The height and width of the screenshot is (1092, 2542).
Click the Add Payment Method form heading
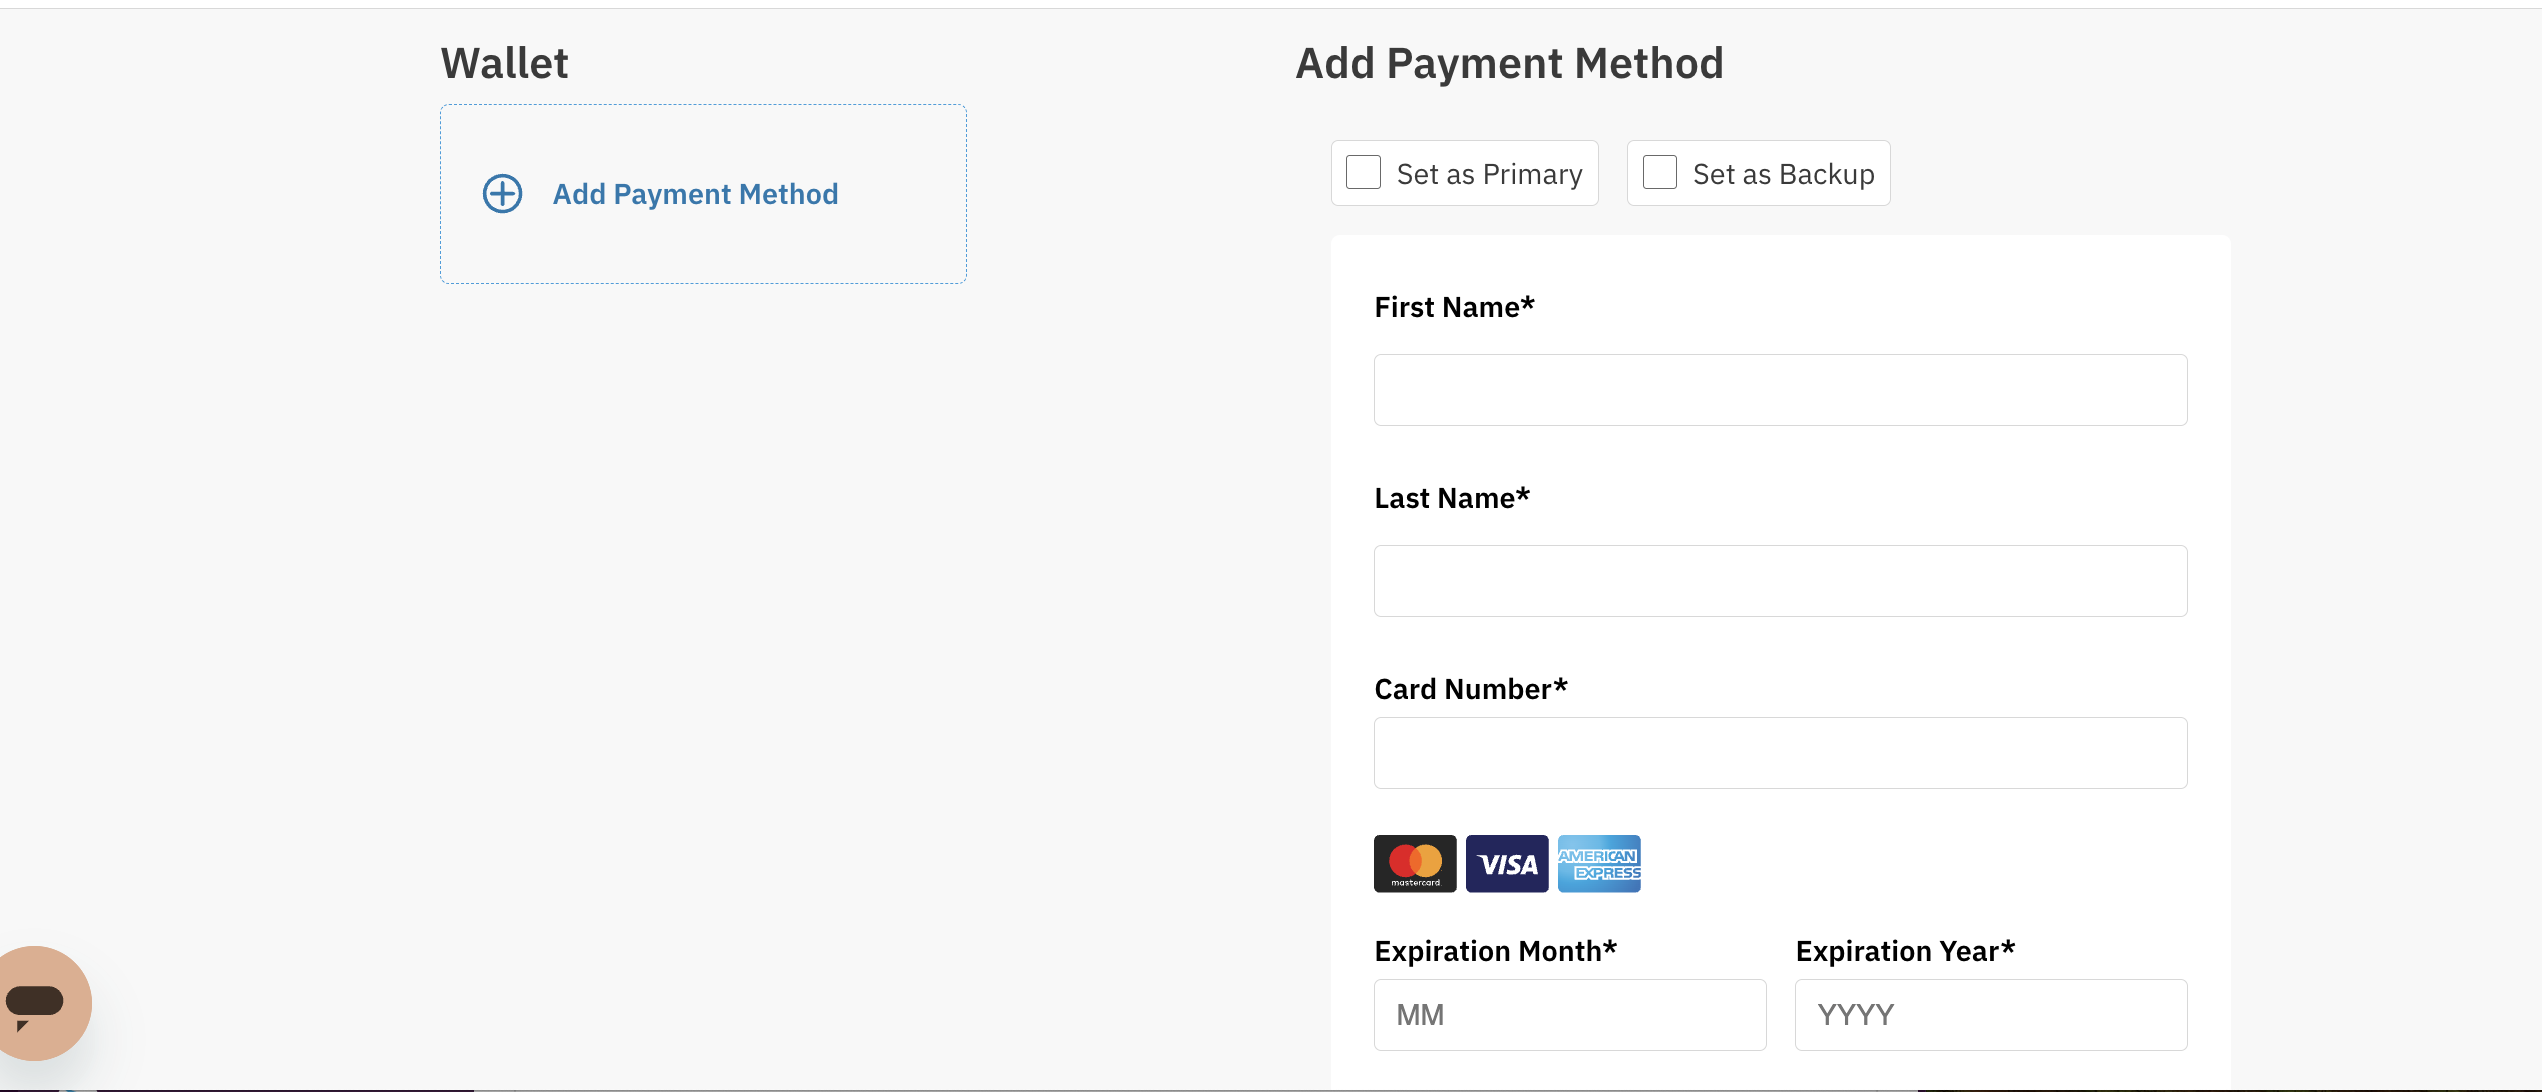point(1509,63)
